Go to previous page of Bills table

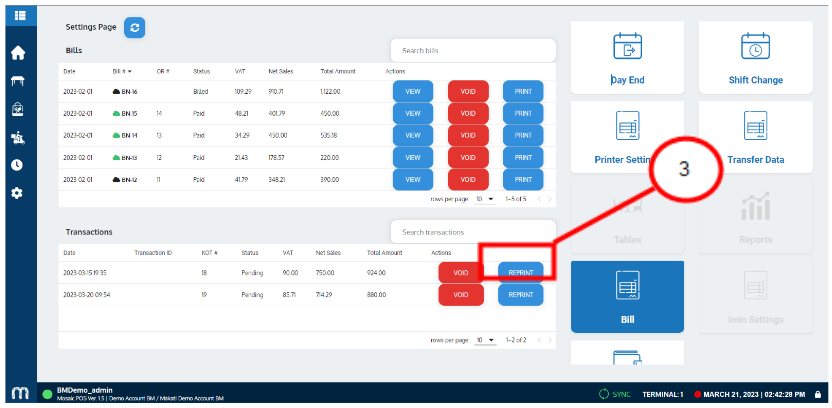click(539, 199)
